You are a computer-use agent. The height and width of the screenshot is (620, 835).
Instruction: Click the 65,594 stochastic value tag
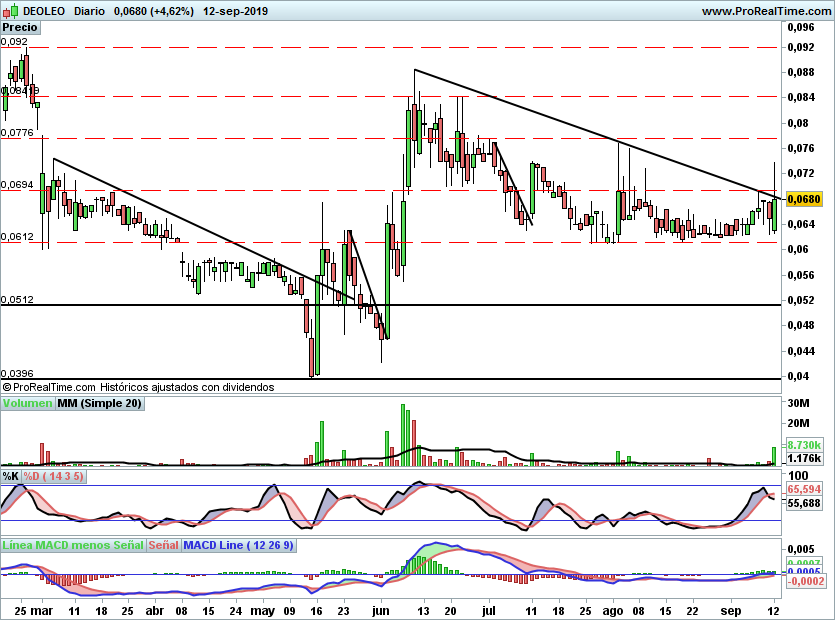pyautogui.click(x=804, y=489)
